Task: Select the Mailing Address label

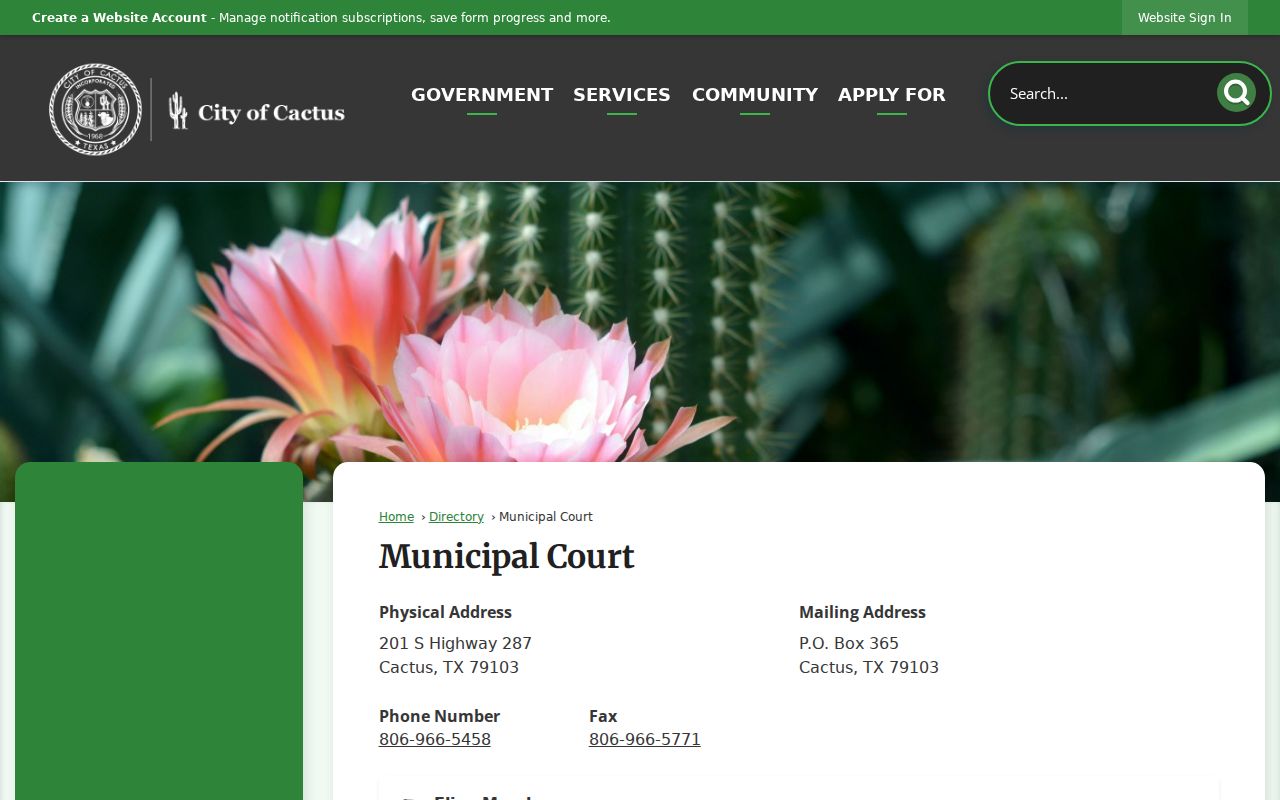Action: 862,612
